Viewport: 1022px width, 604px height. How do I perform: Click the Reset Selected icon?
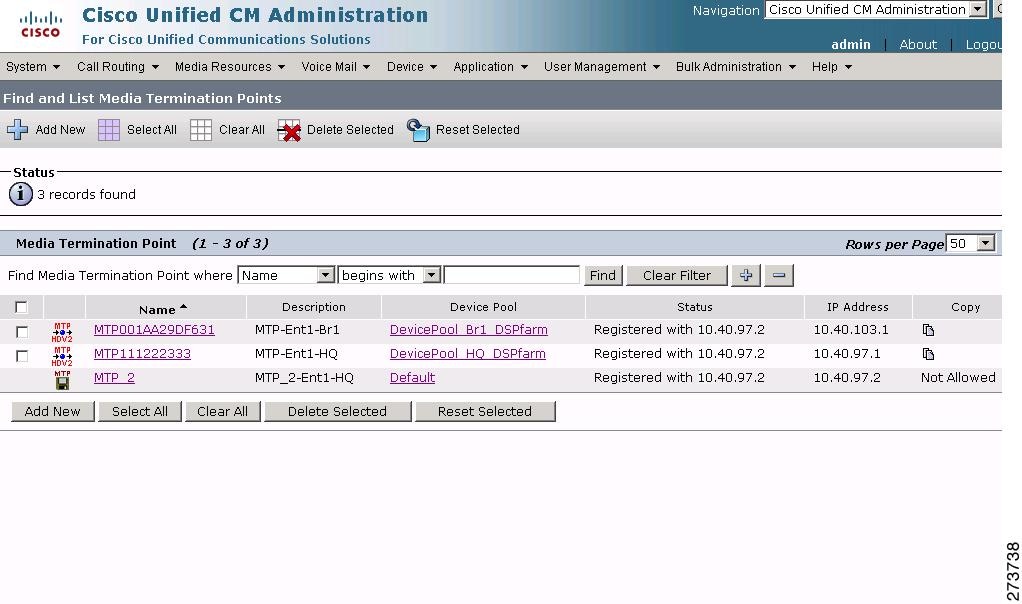pyautogui.click(x=418, y=130)
